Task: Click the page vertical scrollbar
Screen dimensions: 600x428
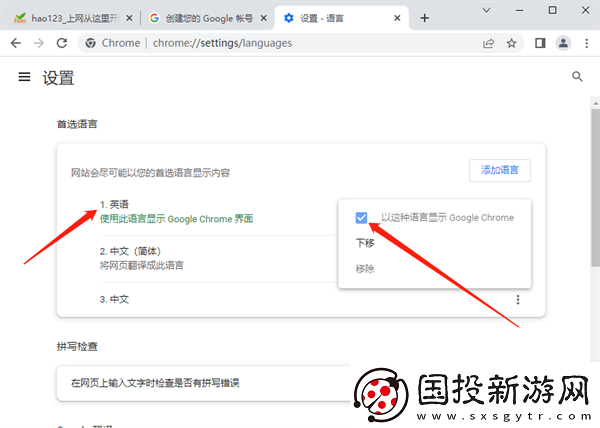Action: click(x=595, y=187)
